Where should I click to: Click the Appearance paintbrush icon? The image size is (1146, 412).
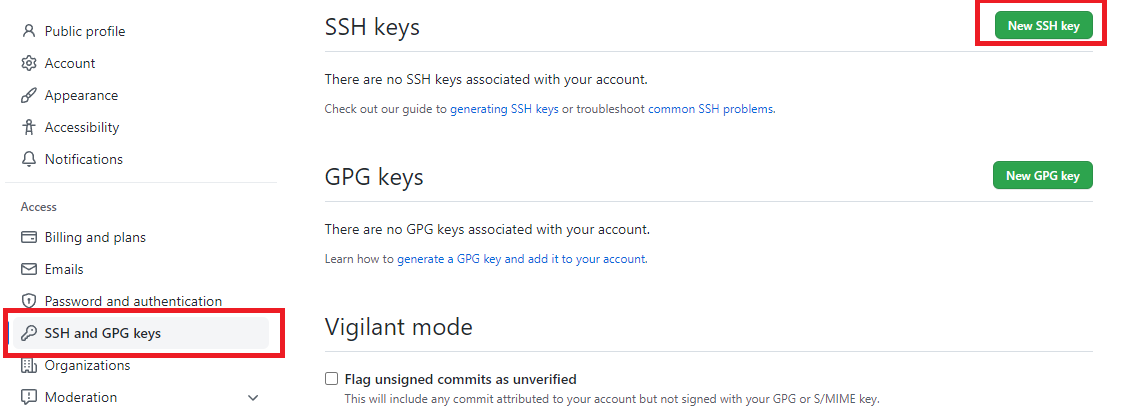click(x=29, y=96)
